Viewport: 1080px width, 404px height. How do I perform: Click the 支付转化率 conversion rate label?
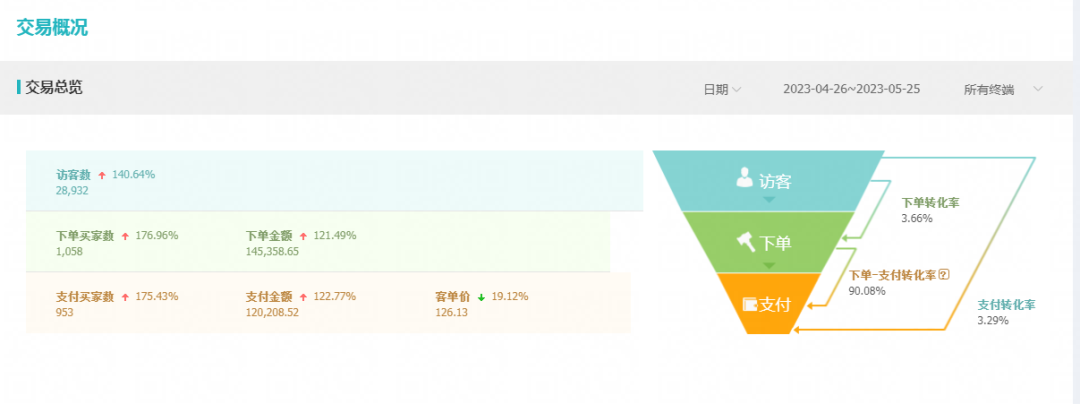[1006, 304]
